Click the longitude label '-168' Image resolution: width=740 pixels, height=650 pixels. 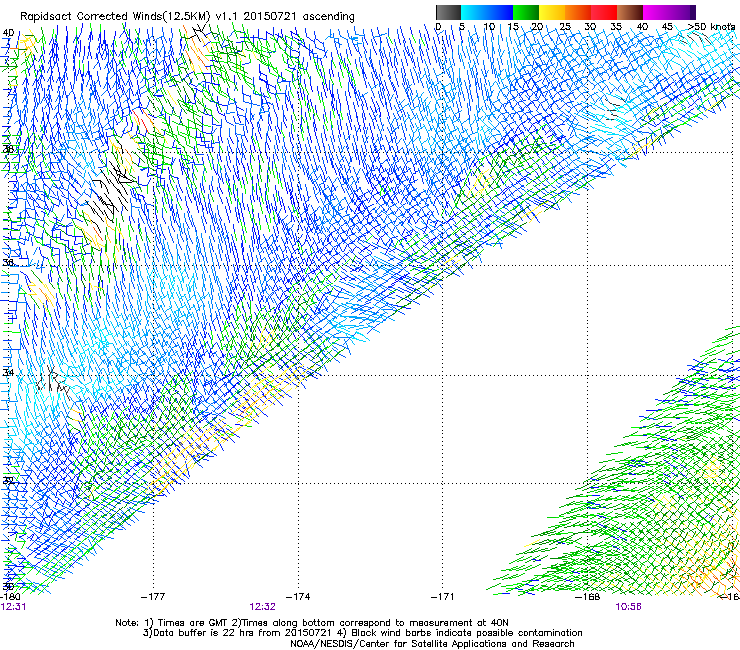click(588, 597)
